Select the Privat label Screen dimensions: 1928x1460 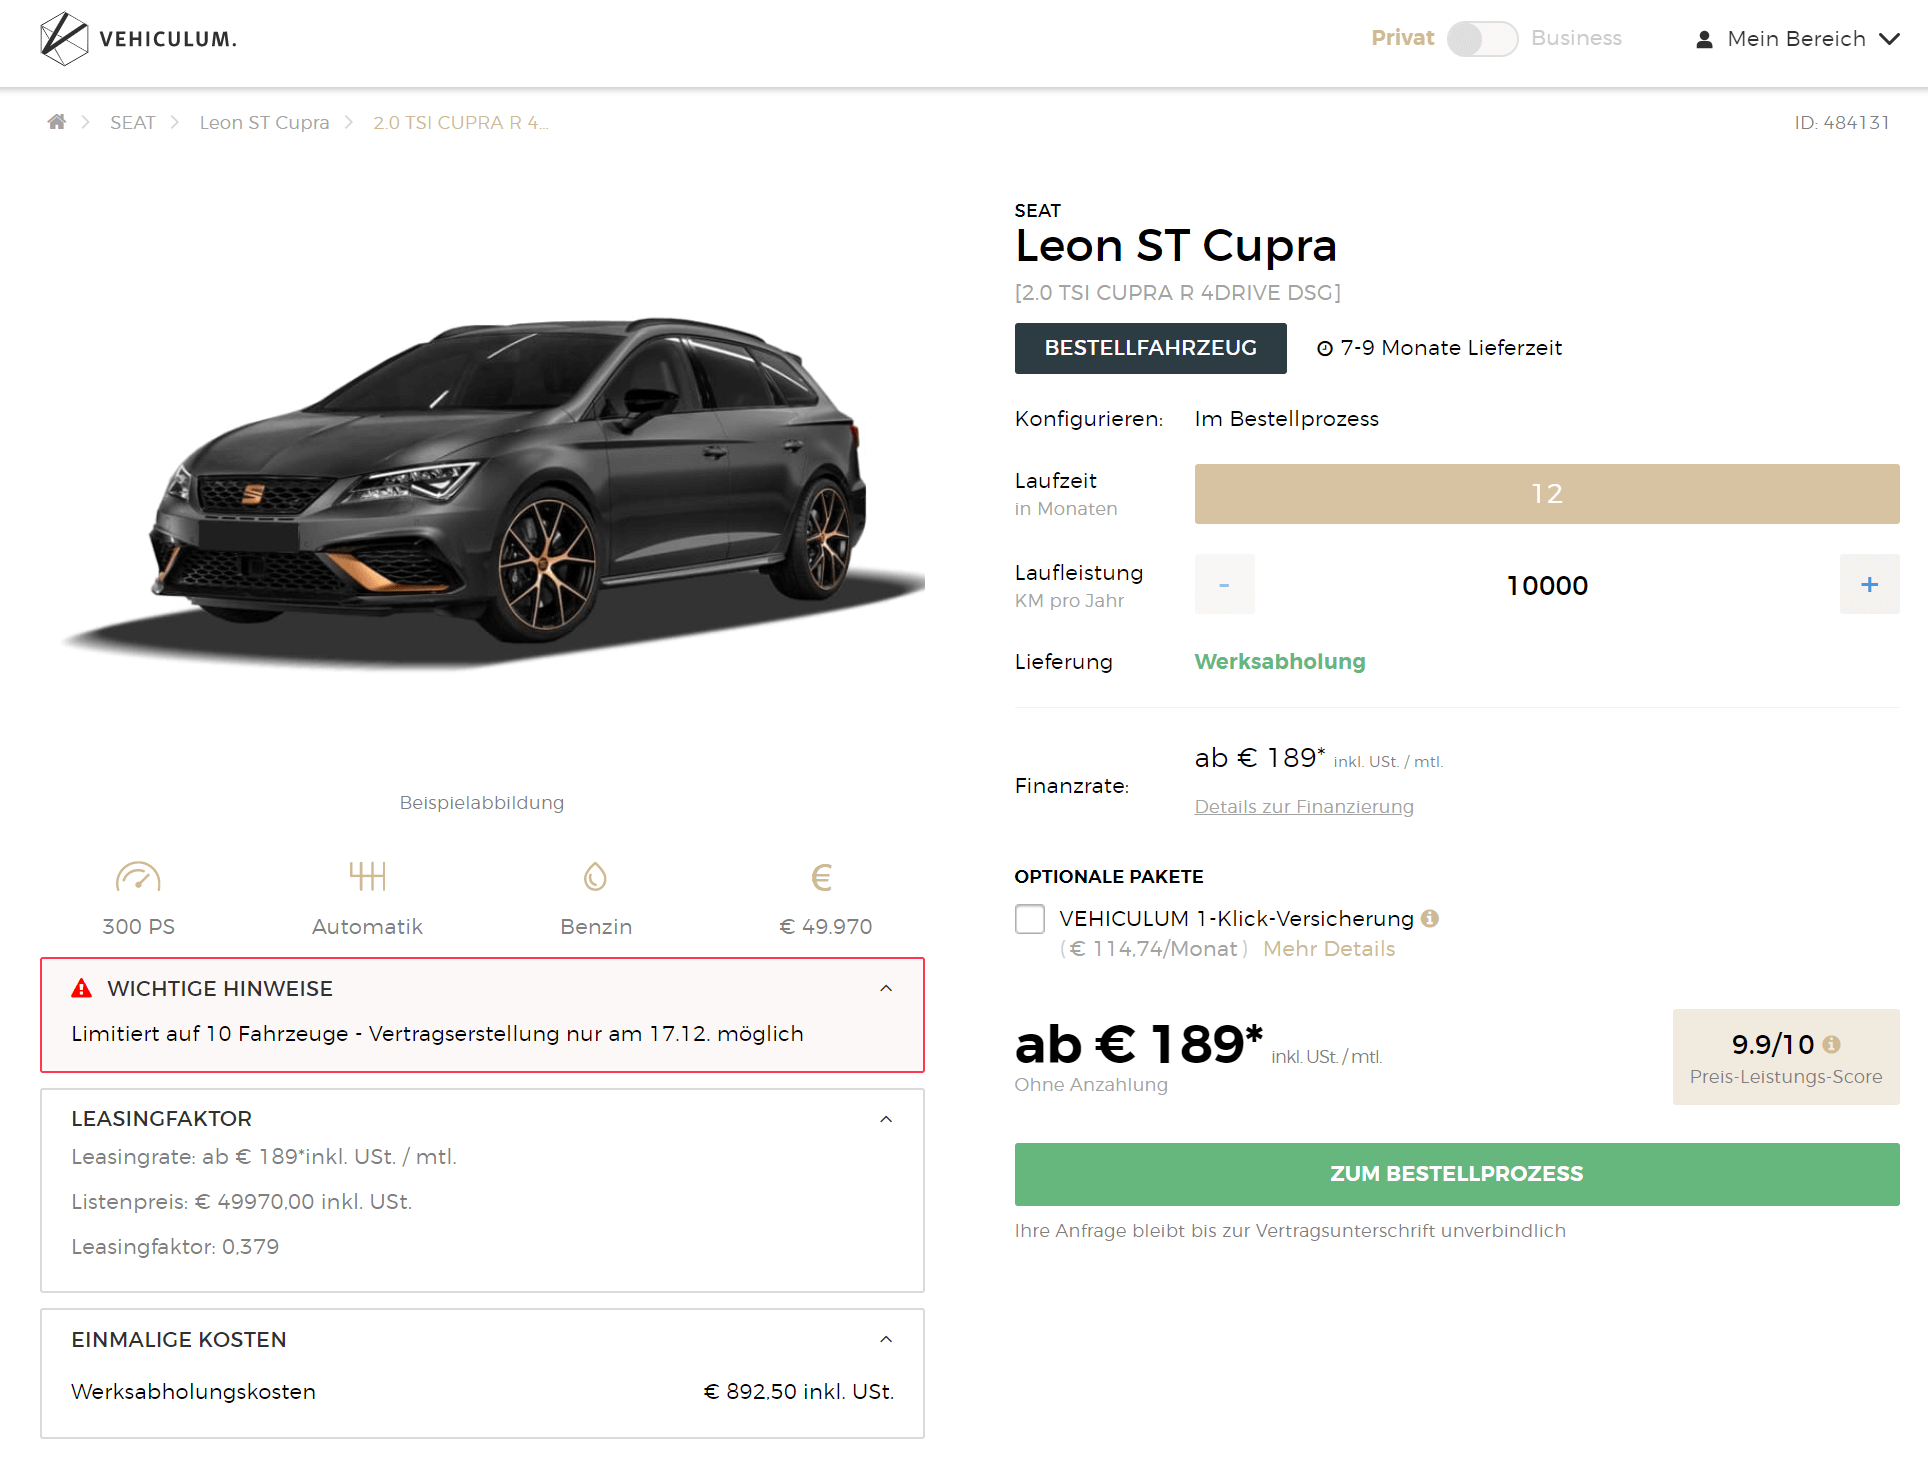tap(1402, 38)
